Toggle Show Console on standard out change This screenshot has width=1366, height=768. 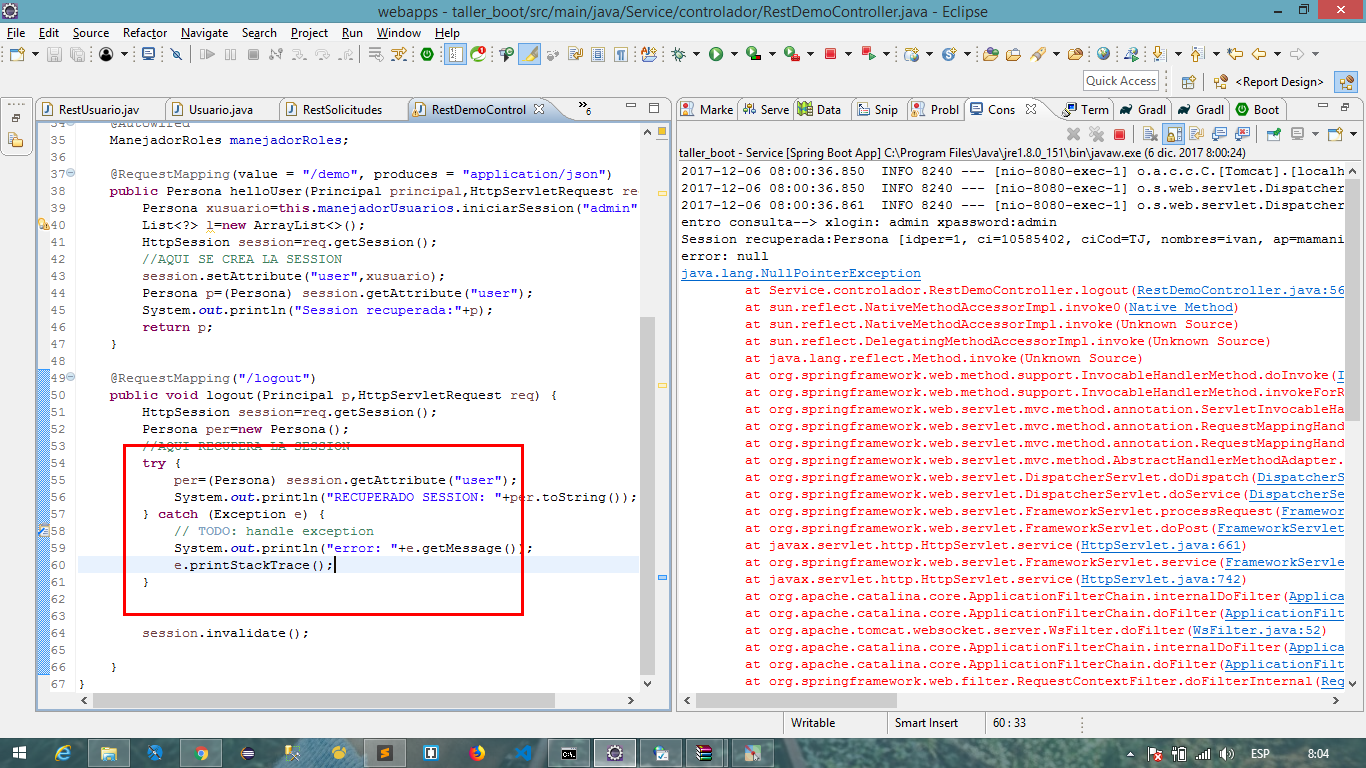pyautogui.click(x=1219, y=134)
